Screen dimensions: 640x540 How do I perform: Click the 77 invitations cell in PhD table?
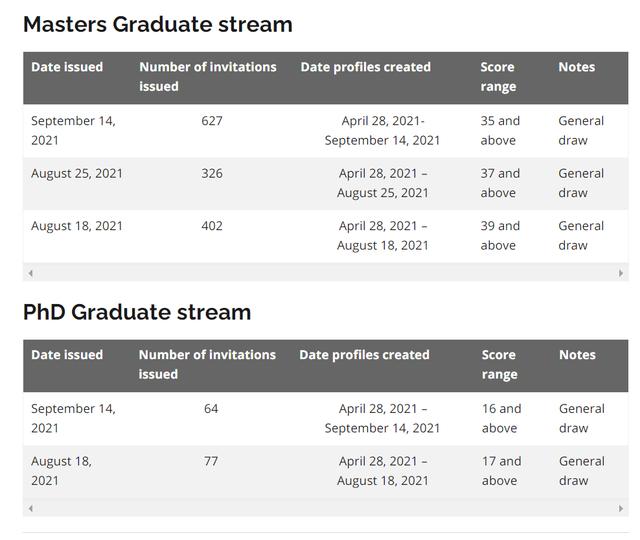click(211, 461)
